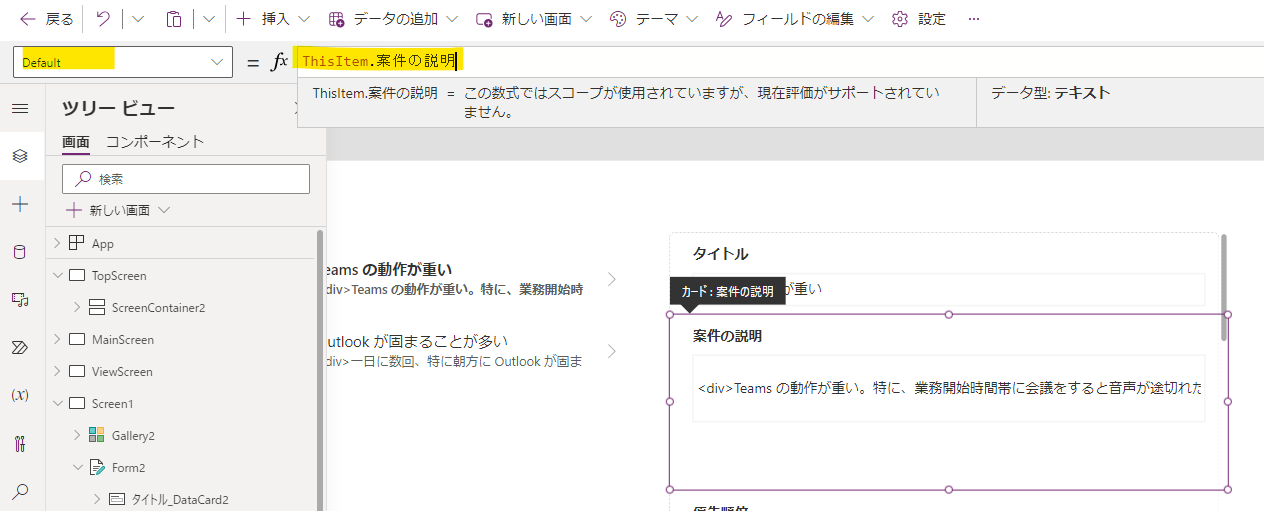Select ViewScreen in the tree view

coord(122,371)
